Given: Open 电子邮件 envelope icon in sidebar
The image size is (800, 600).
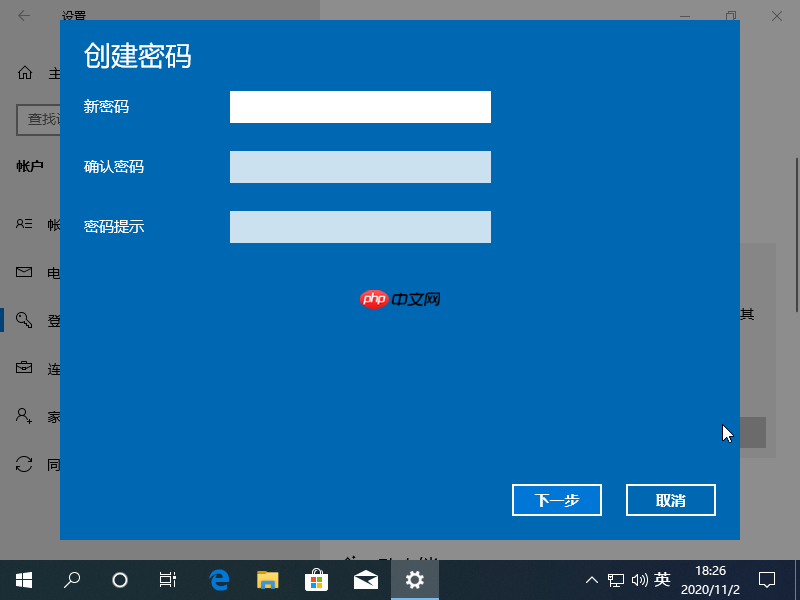Looking at the screenshot, I should pos(24,271).
